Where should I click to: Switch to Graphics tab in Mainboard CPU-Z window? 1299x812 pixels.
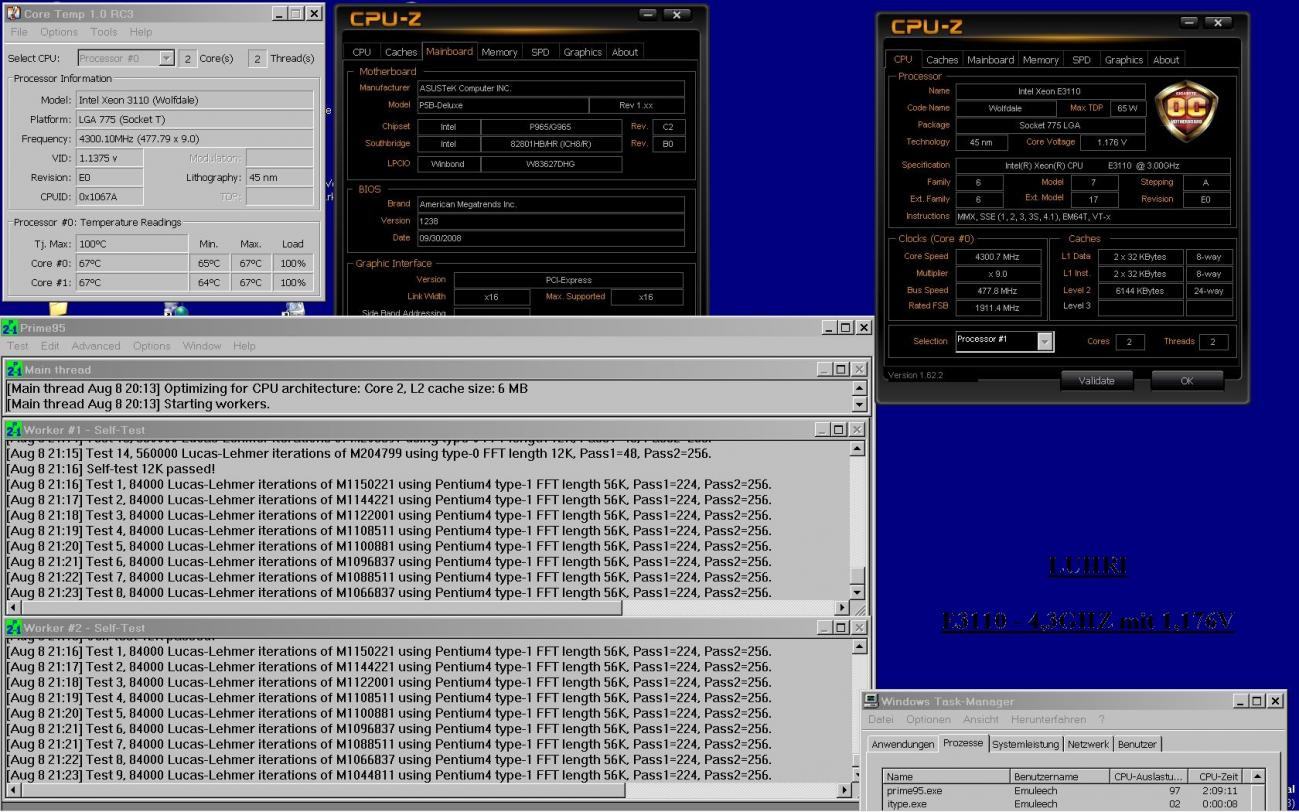[582, 52]
